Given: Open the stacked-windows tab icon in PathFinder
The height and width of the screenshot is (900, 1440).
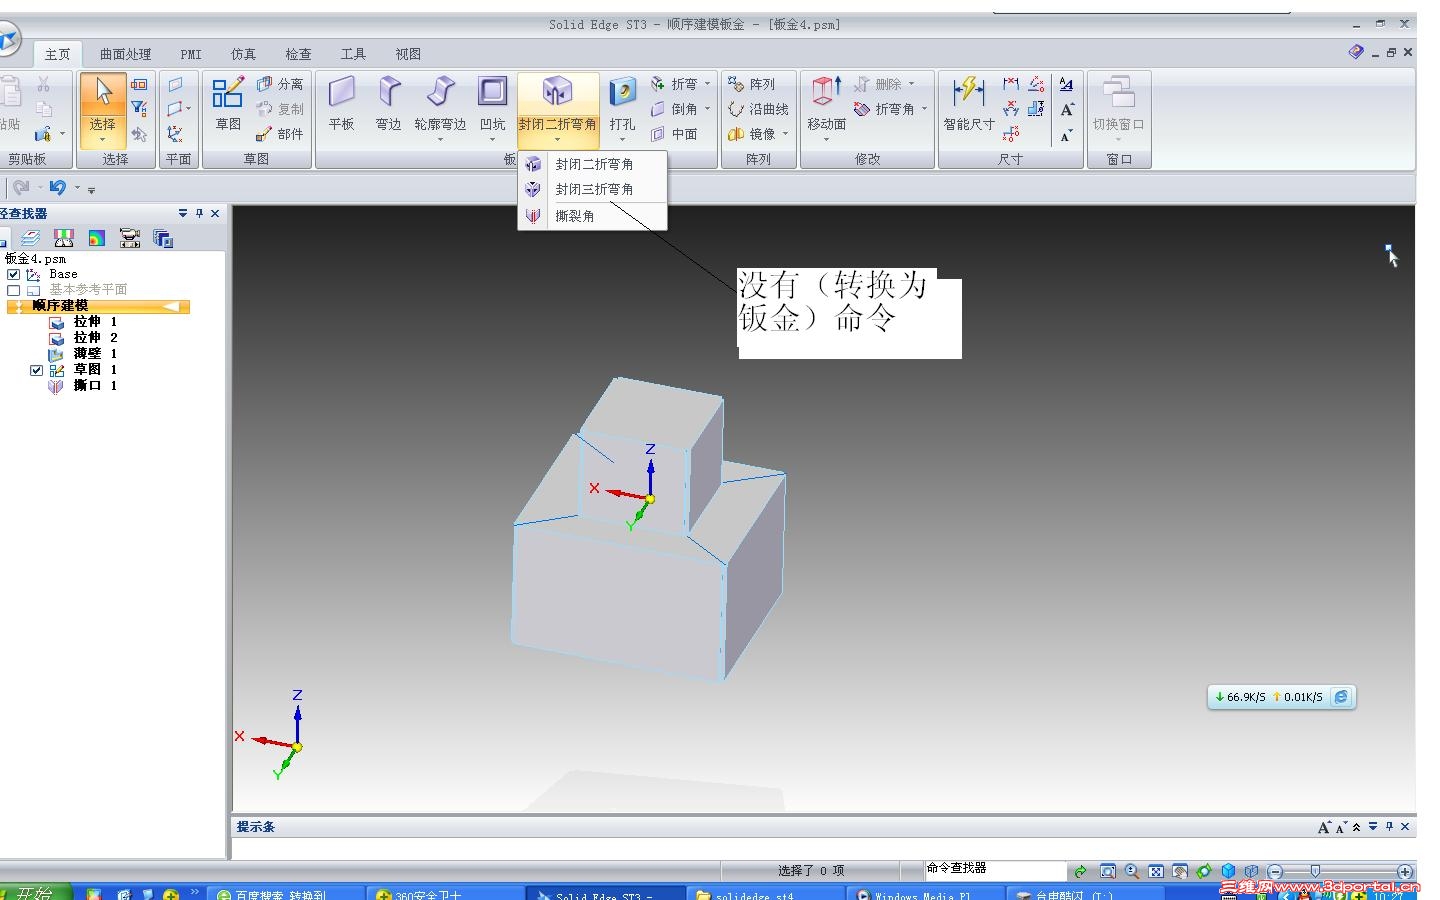Looking at the screenshot, I should click(163, 238).
